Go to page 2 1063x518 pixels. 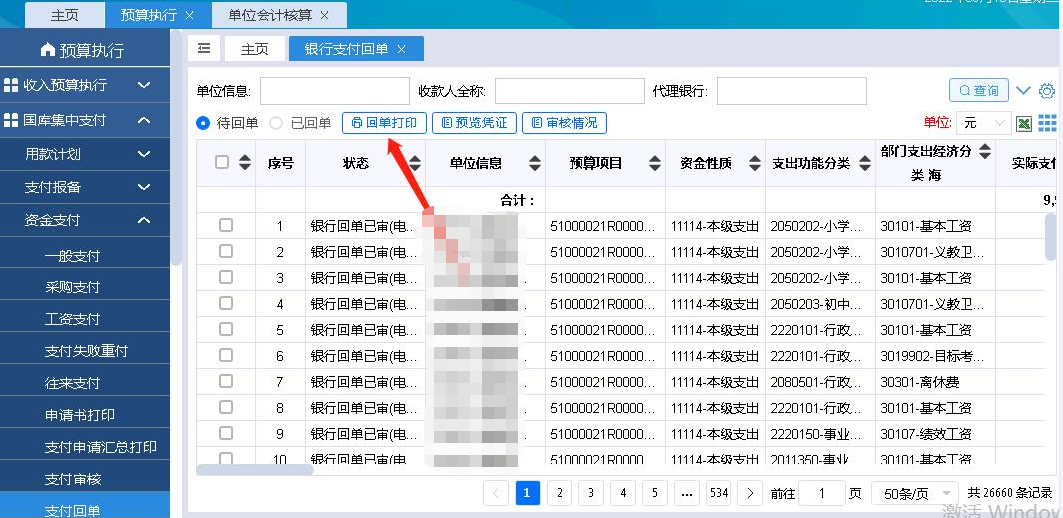coord(559,493)
